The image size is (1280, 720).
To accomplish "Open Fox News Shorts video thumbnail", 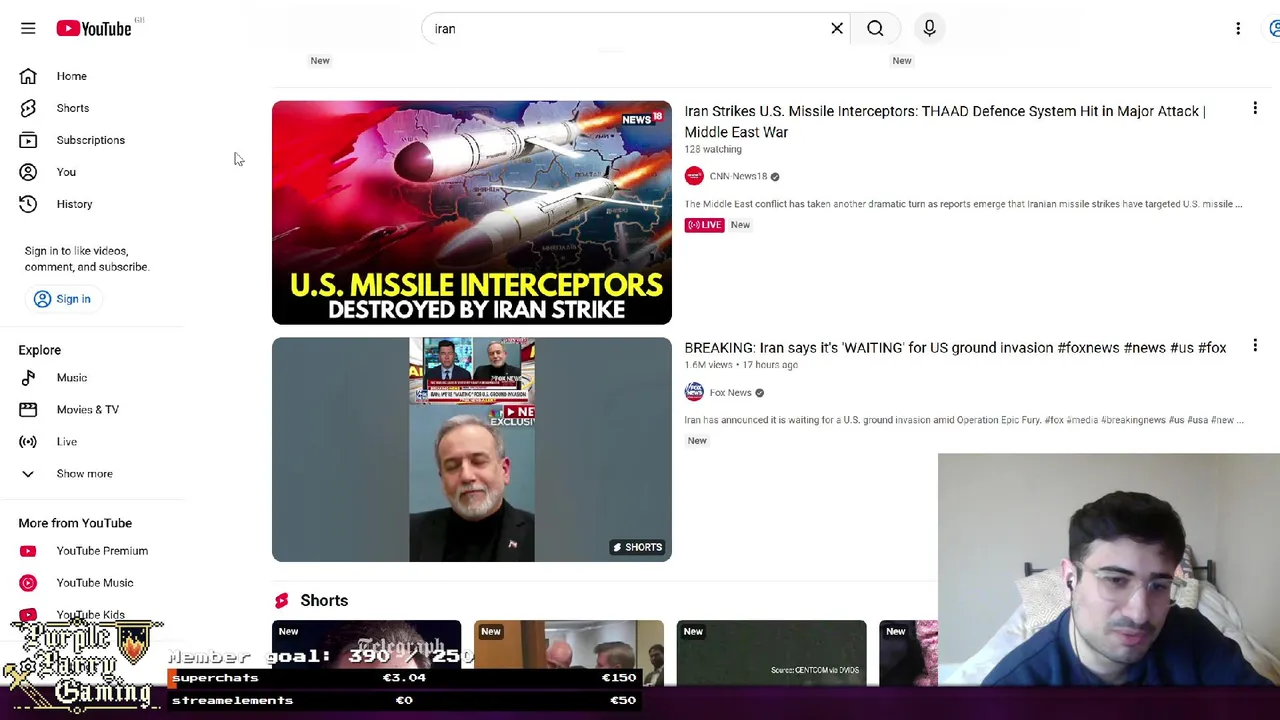I will 472,449.
